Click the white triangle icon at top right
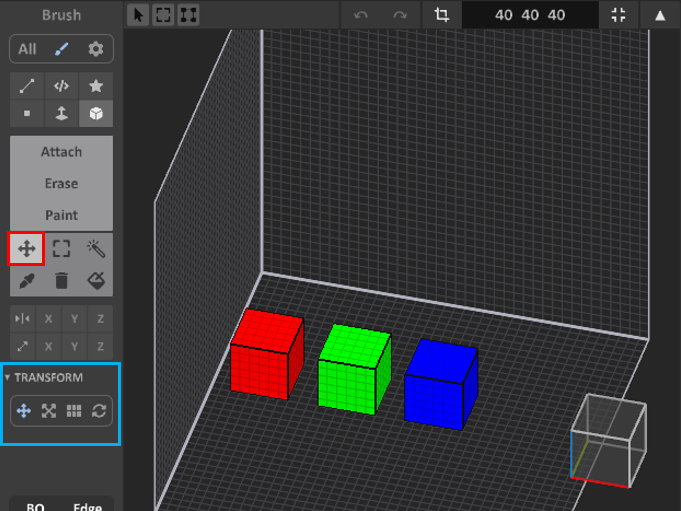The height and width of the screenshot is (511, 681). (660, 16)
